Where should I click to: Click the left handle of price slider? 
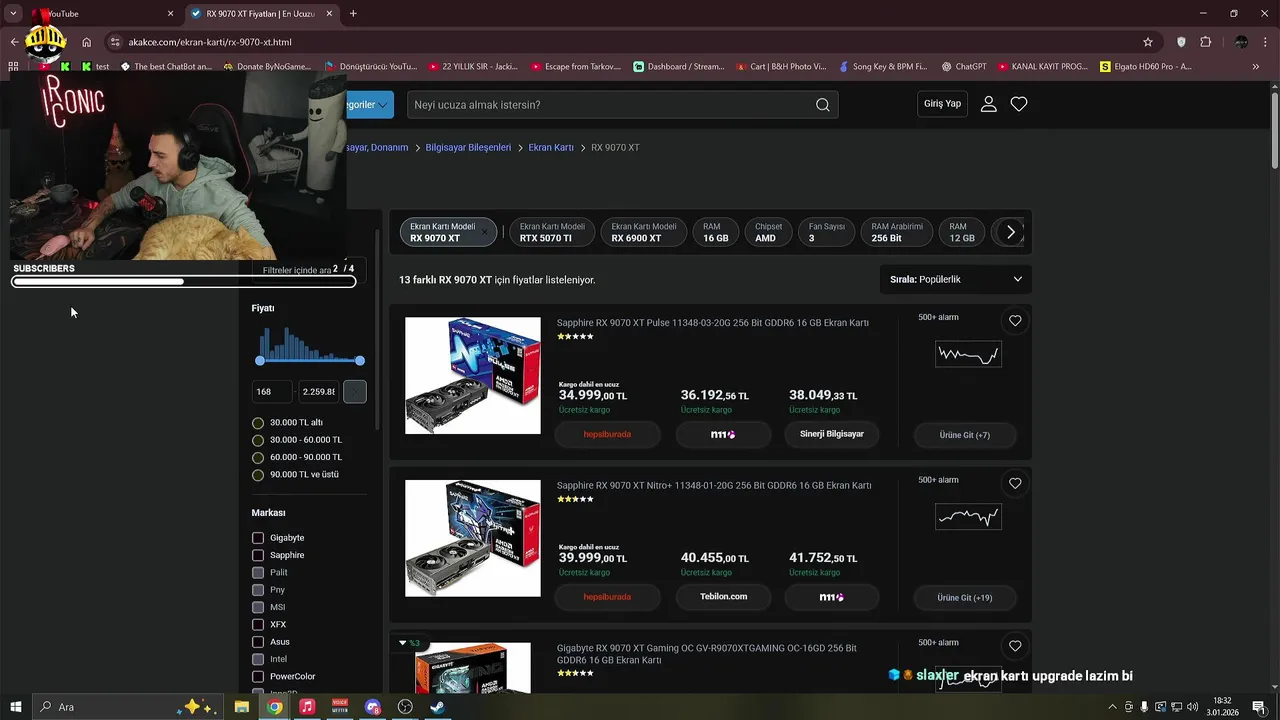260,360
